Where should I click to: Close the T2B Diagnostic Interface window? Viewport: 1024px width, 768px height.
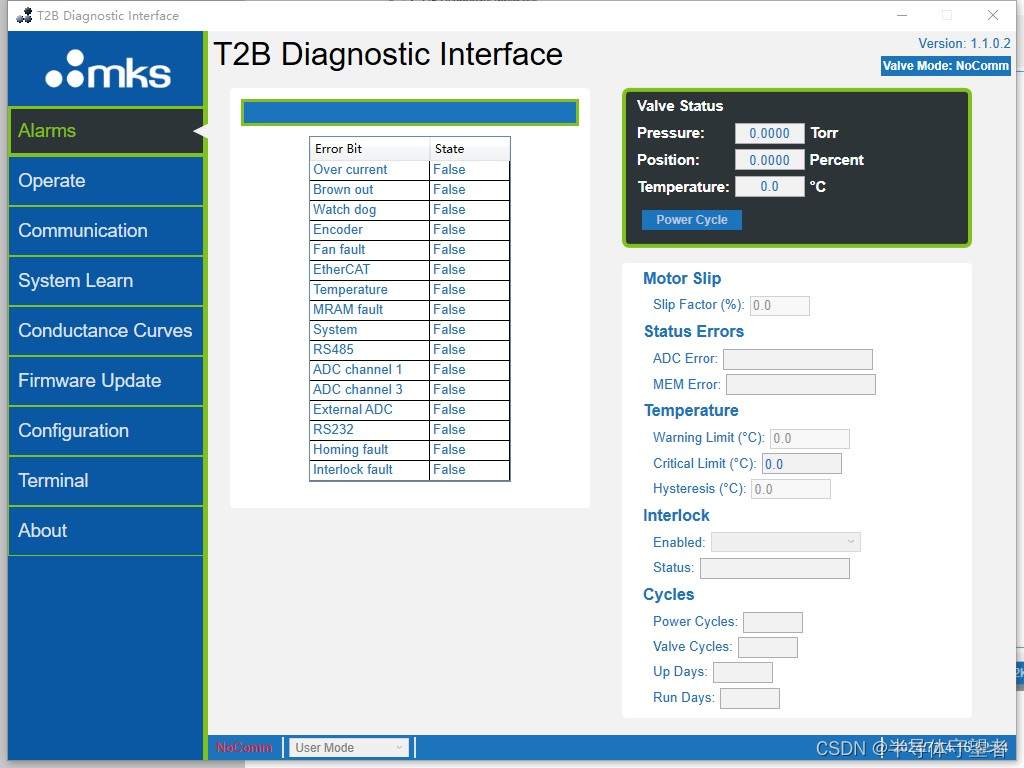pyautogui.click(x=993, y=15)
